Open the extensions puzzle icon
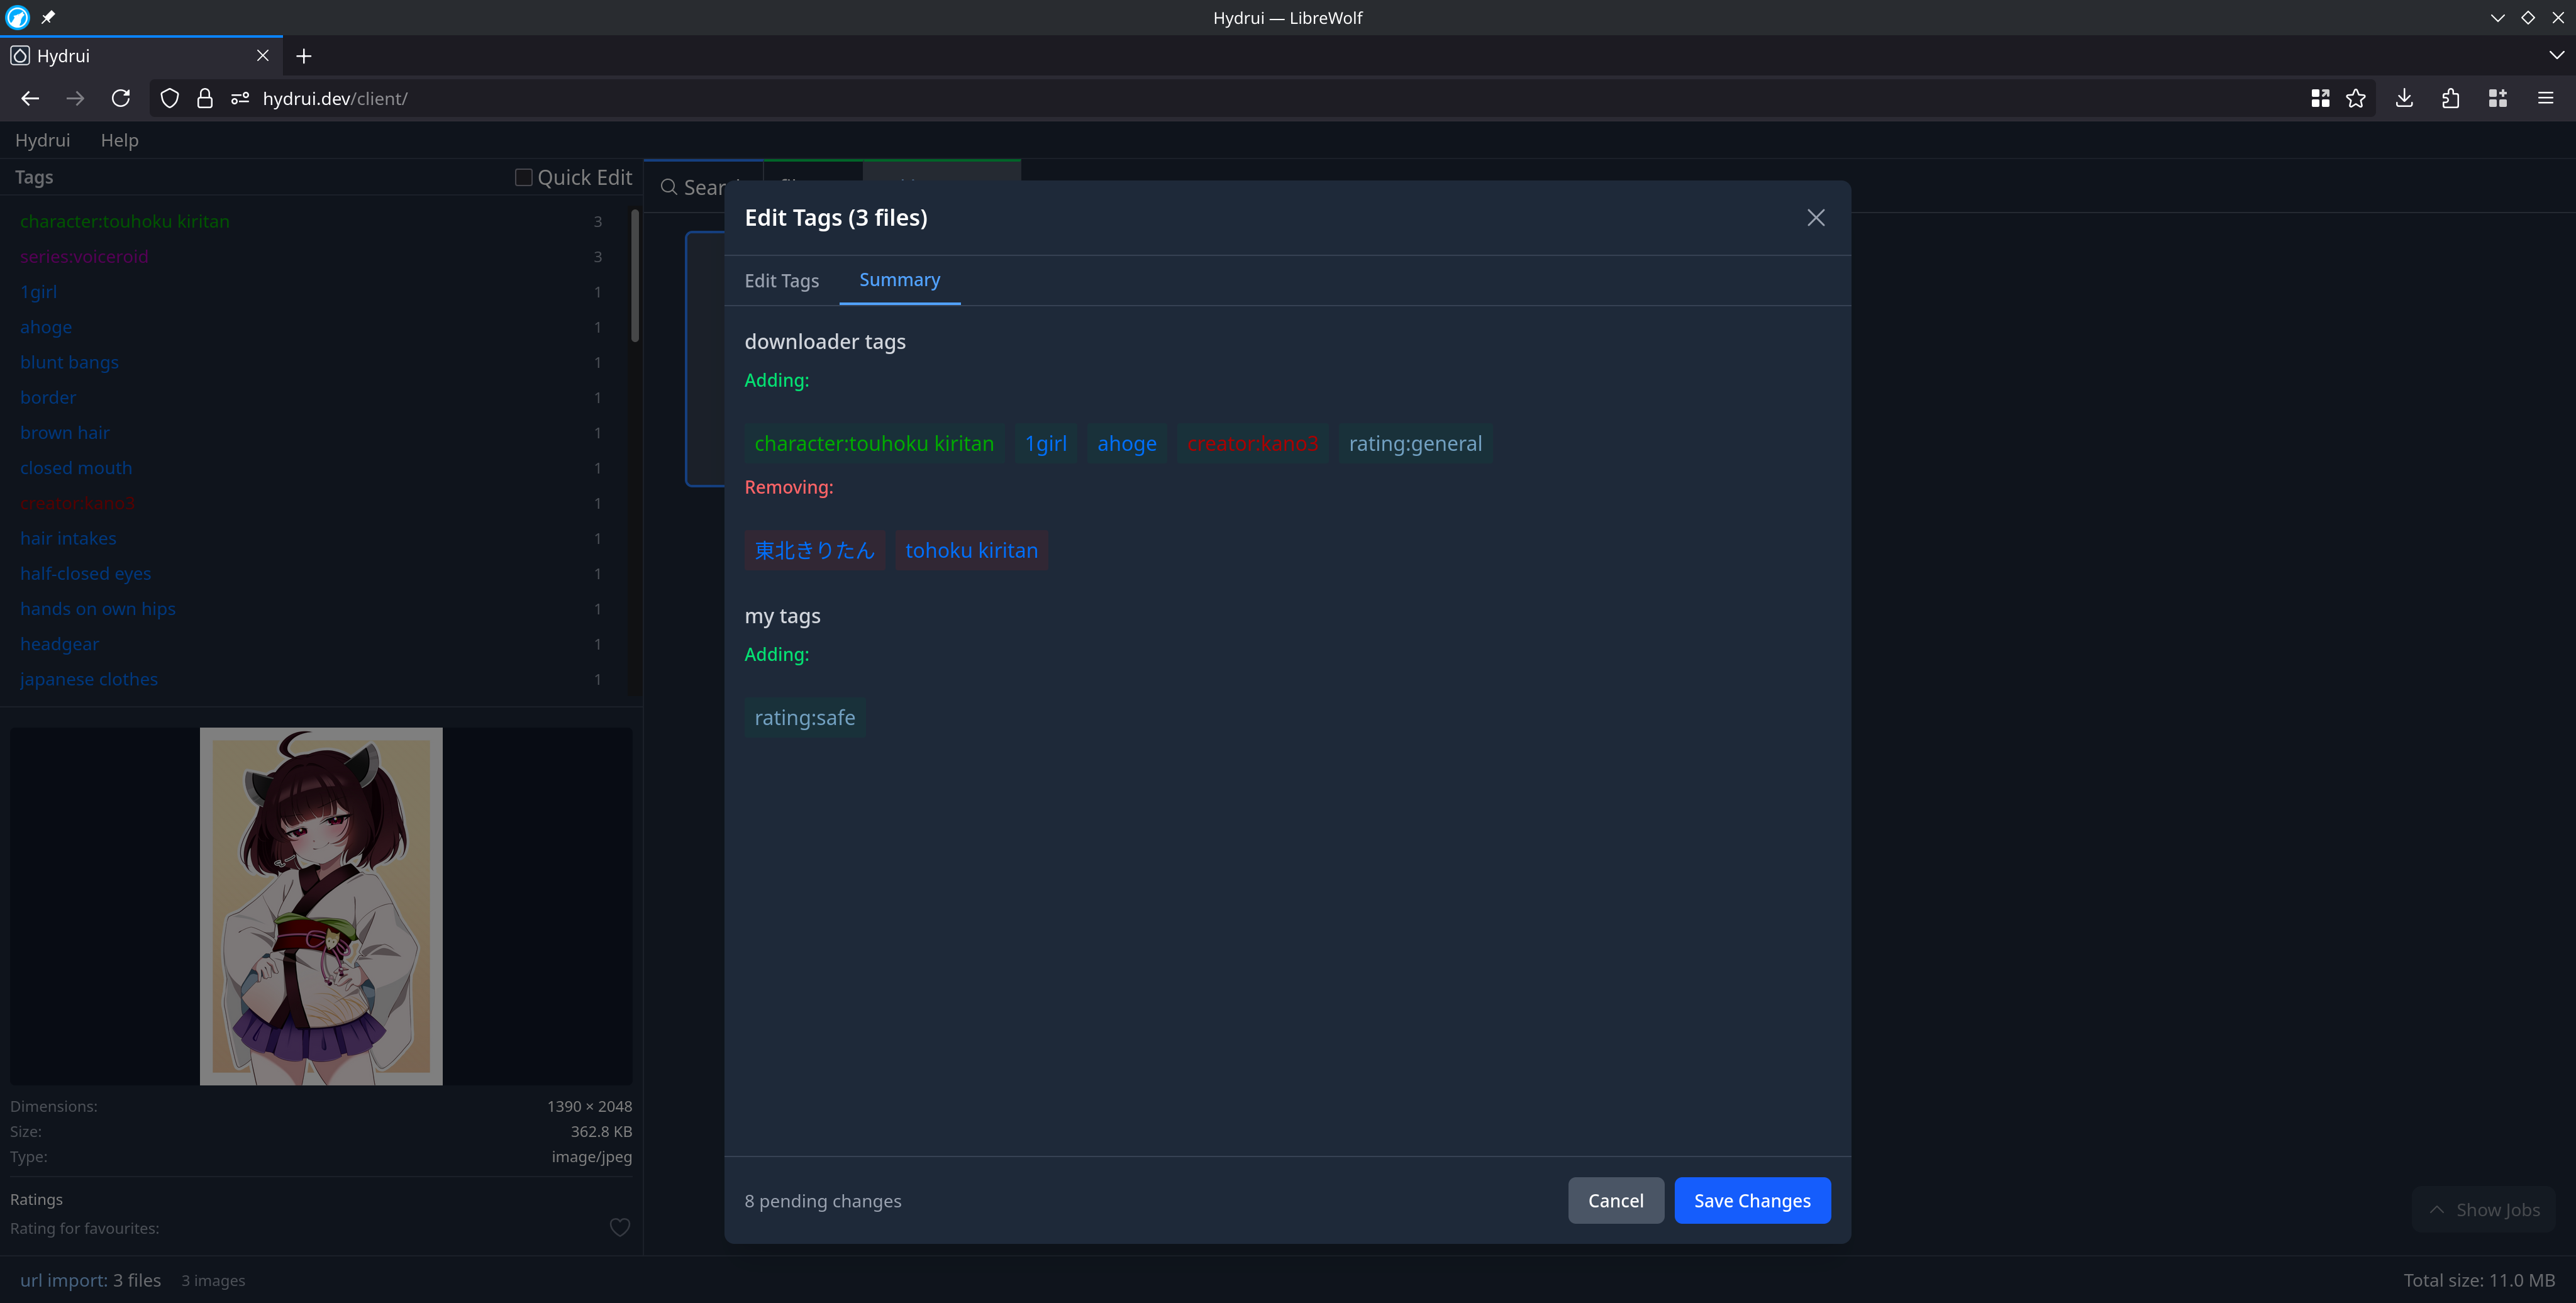Screen dimensions: 2576x1303 pyautogui.click(x=2450, y=98)
